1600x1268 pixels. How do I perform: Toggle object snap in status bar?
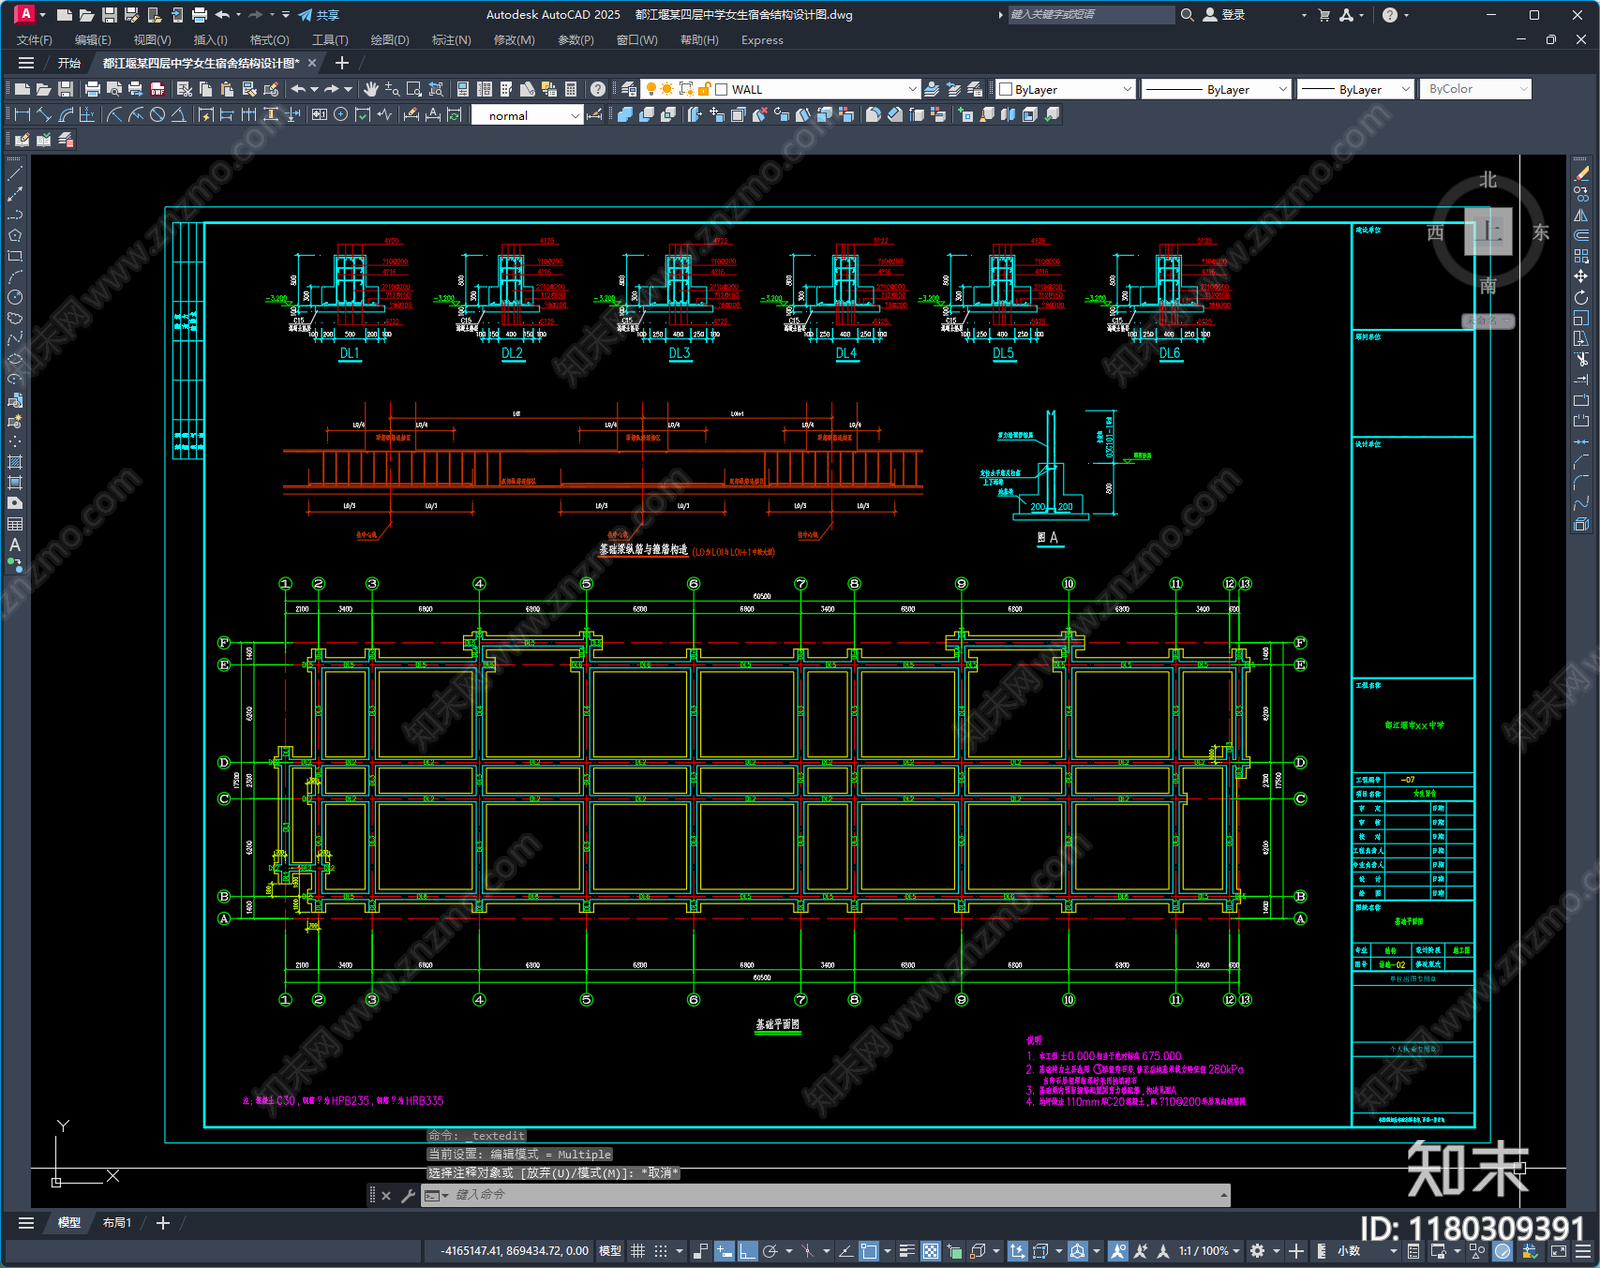coord(869,1251)
